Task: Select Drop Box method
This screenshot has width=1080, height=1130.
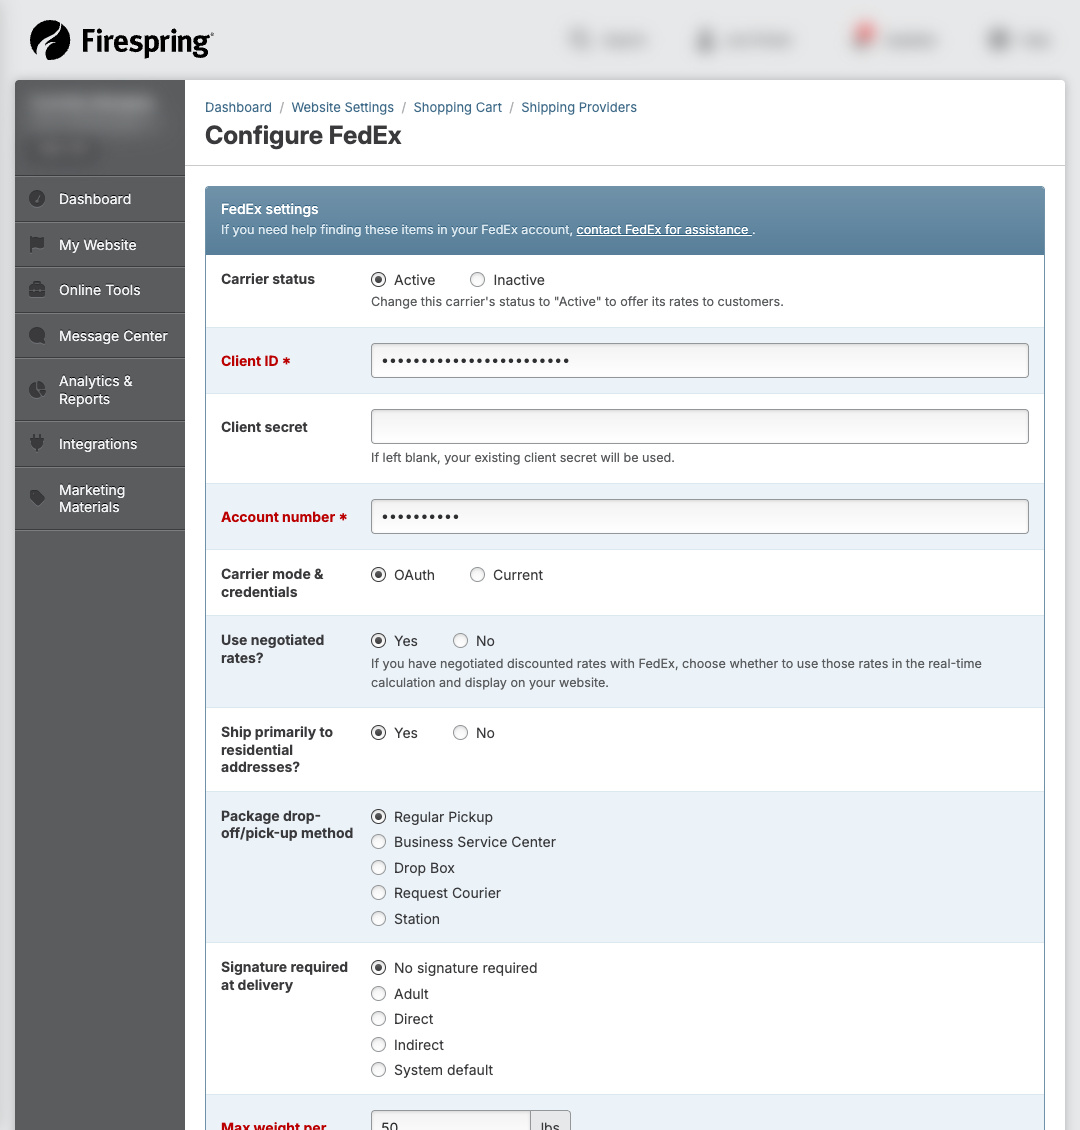Action: (x=378, y=868)
